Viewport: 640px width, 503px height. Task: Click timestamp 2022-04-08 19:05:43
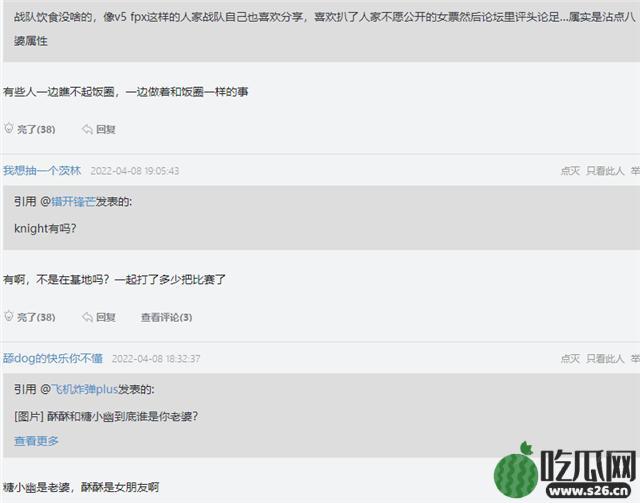pyautogui.click(x=135, y=171)
